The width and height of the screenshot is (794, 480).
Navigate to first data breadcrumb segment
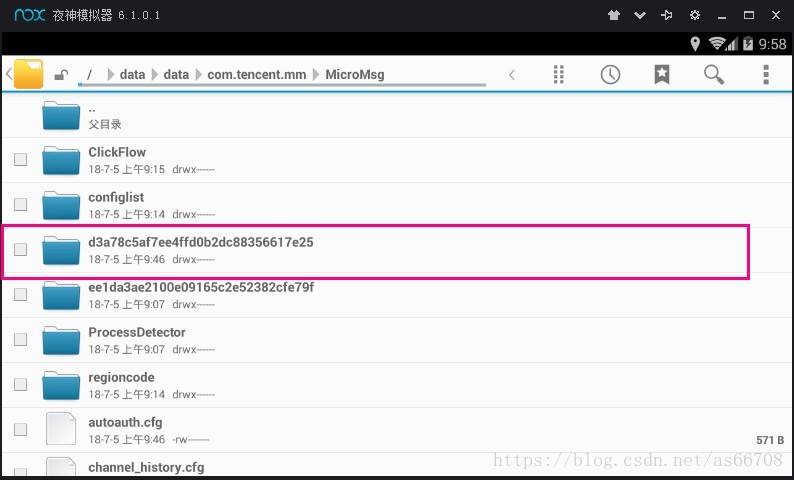click(132, 74)
